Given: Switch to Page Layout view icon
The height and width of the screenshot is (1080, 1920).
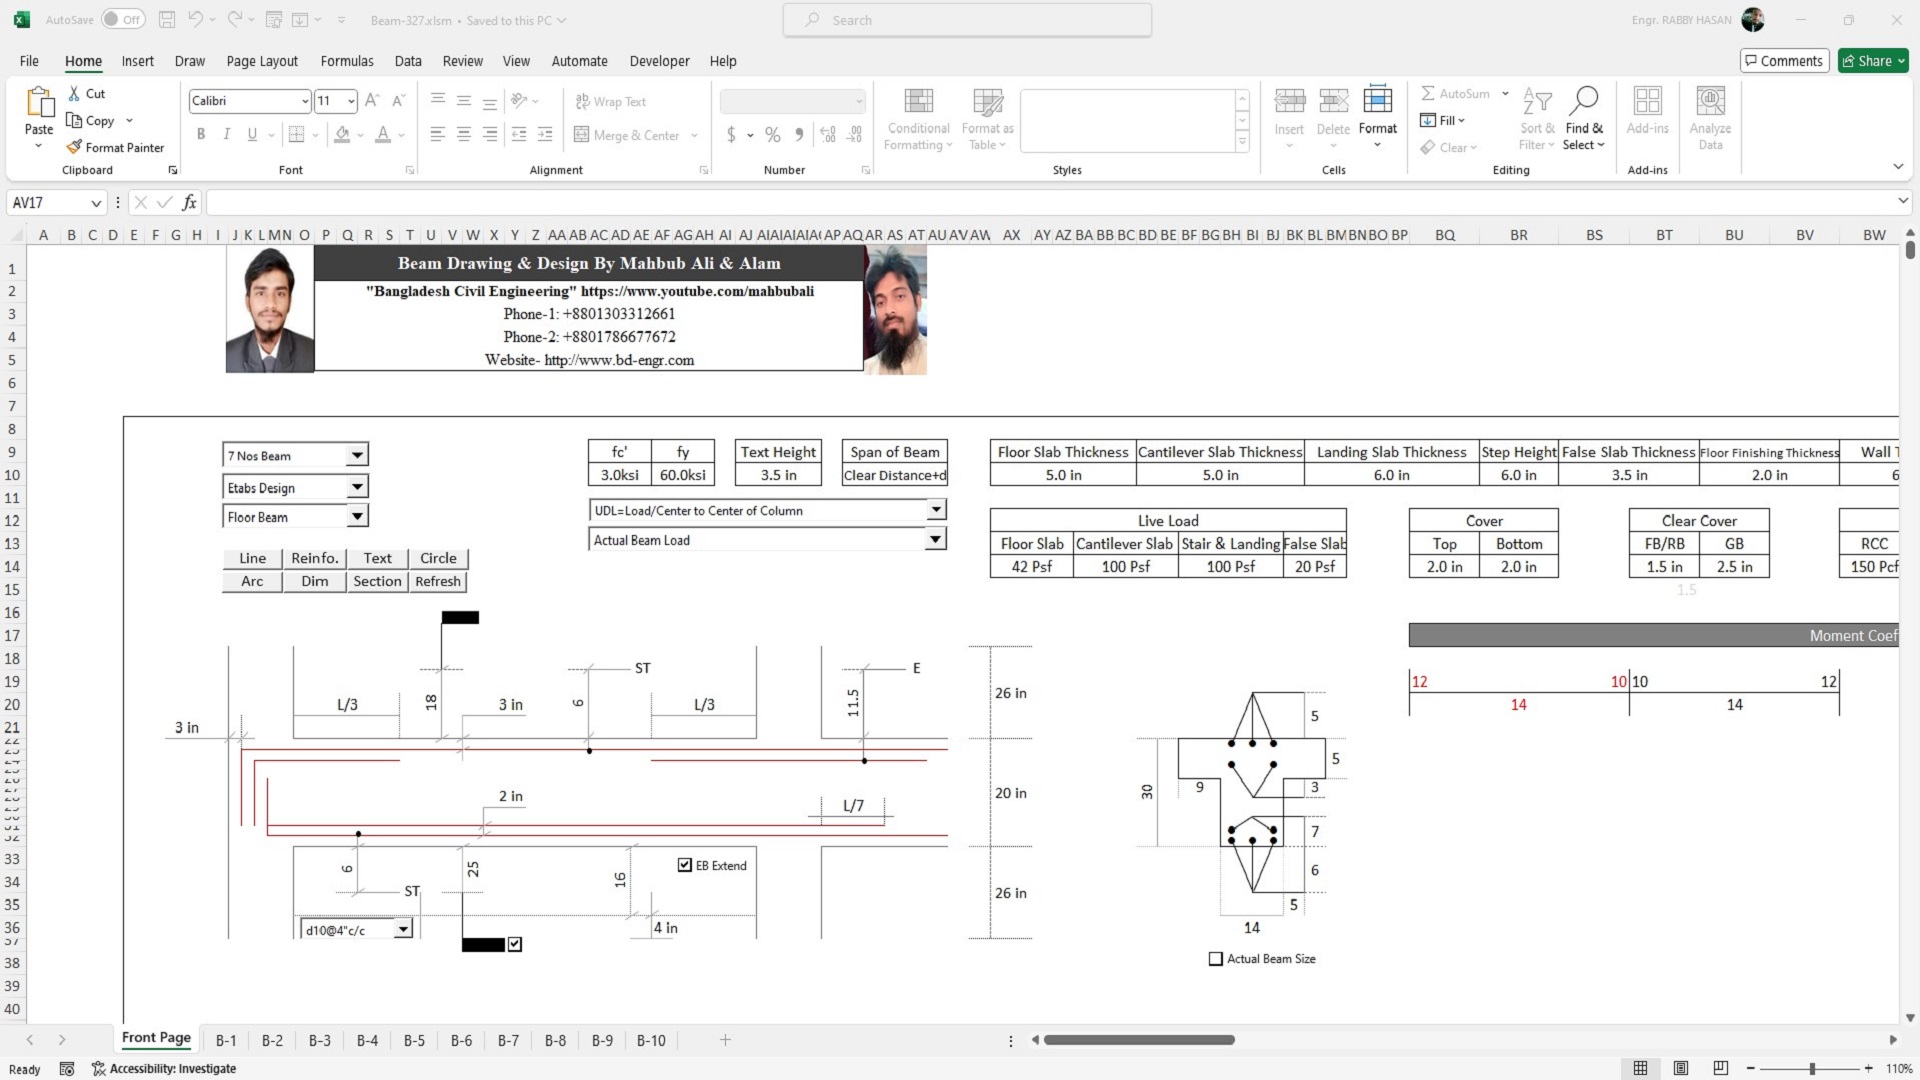Looking at the screenshot, I should (1681, 1068).
